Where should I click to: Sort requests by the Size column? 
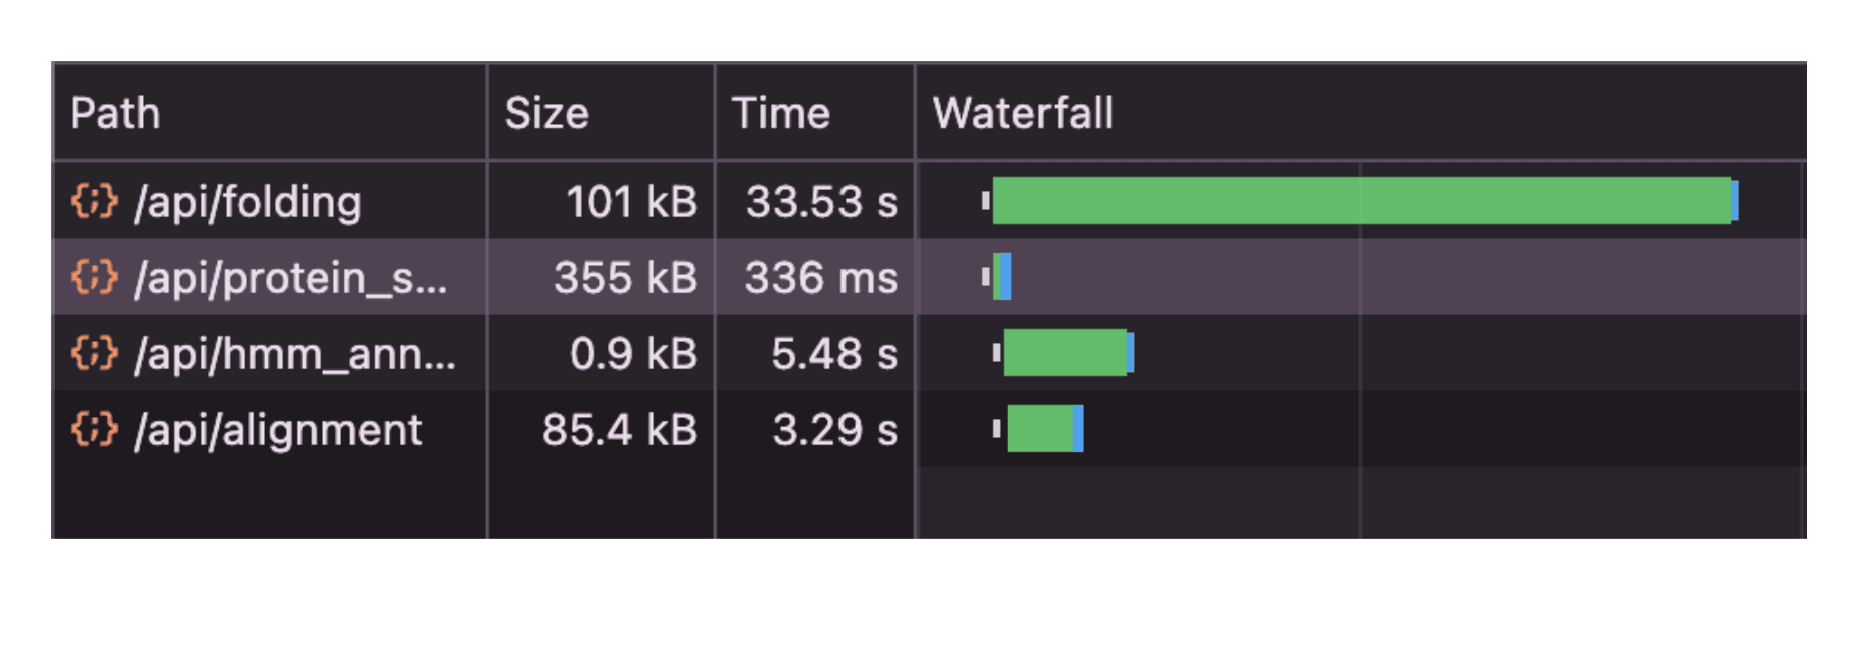pyautogui.click(x=546, y=112)
